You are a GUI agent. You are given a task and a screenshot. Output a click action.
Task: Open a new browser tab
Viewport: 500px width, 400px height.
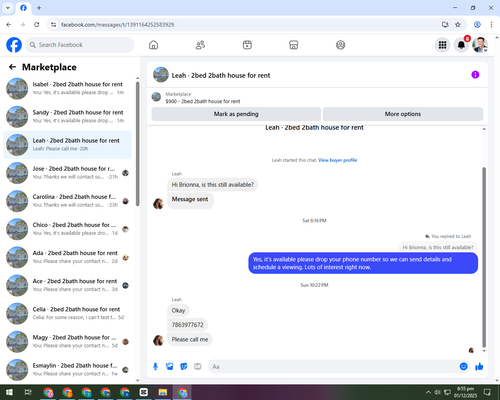tap(39, 8)
